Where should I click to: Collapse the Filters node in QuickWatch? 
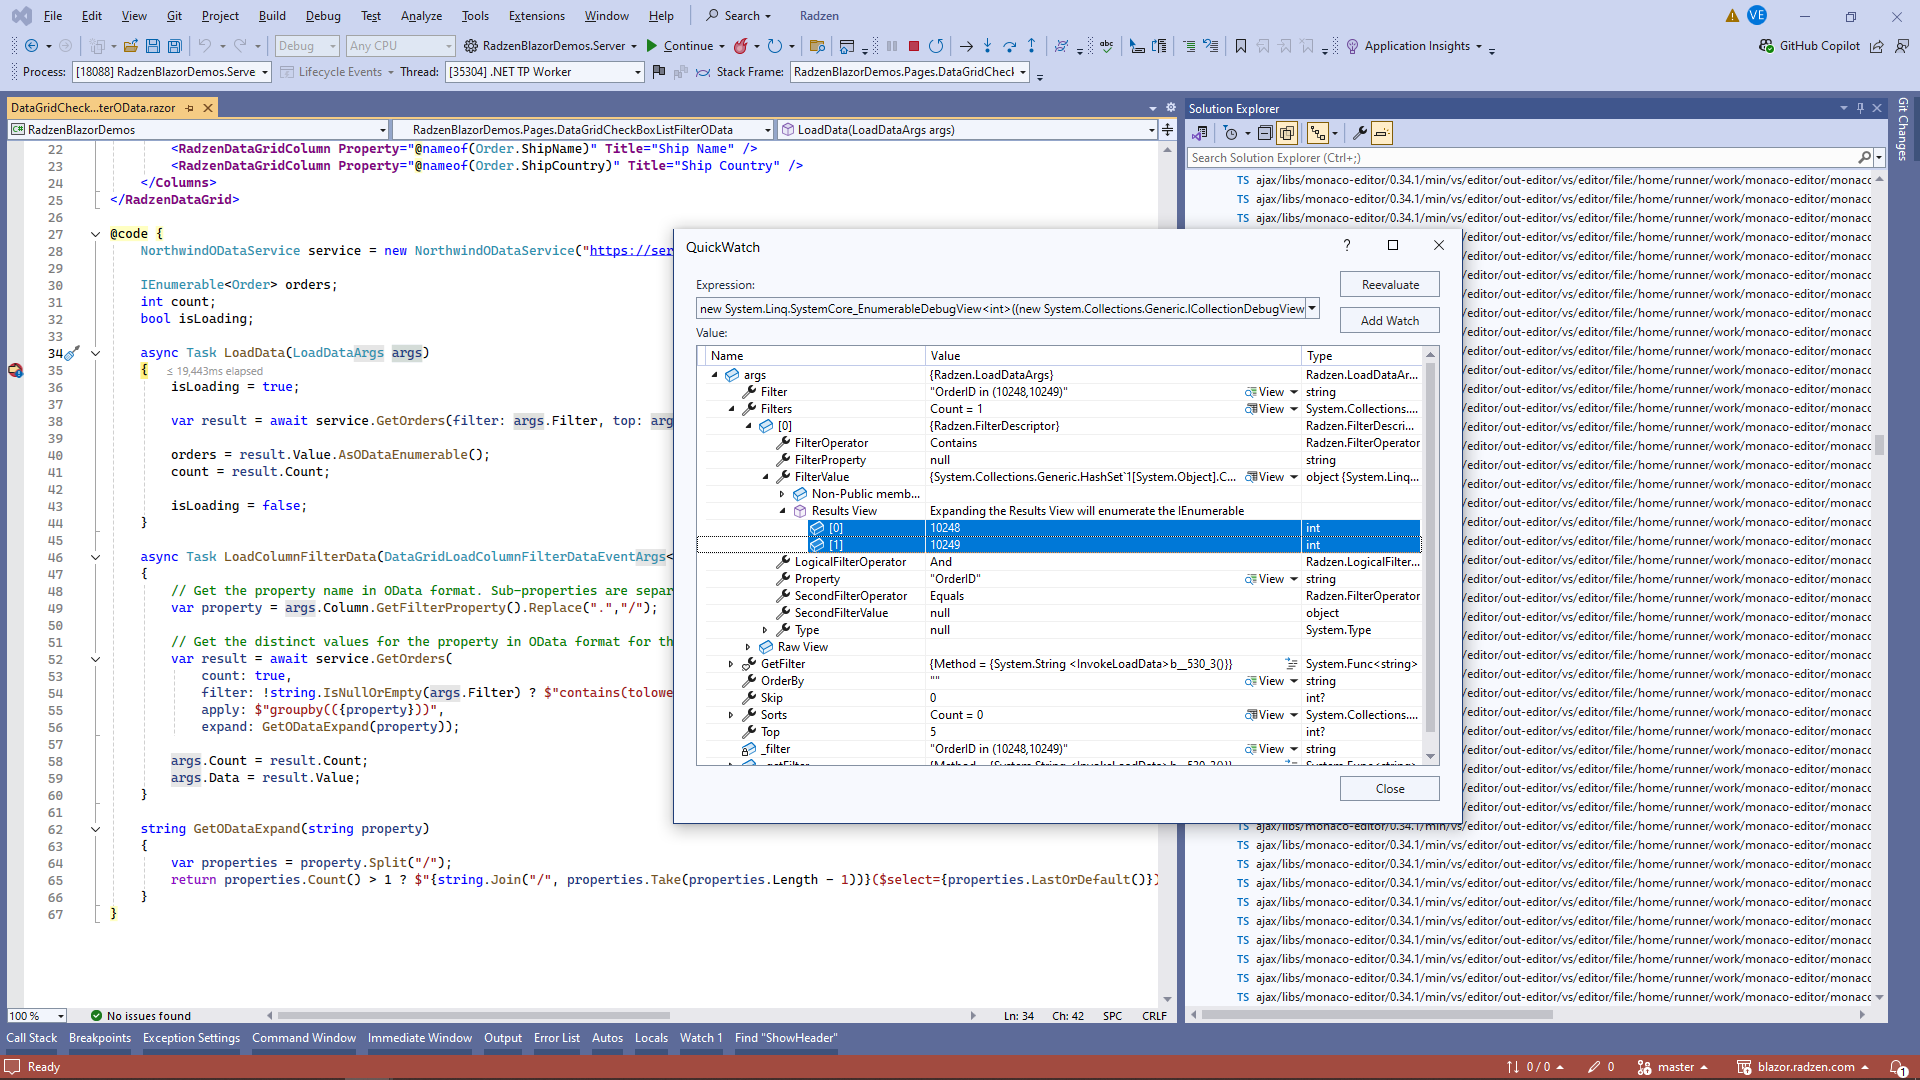click(x=732, y=409)
